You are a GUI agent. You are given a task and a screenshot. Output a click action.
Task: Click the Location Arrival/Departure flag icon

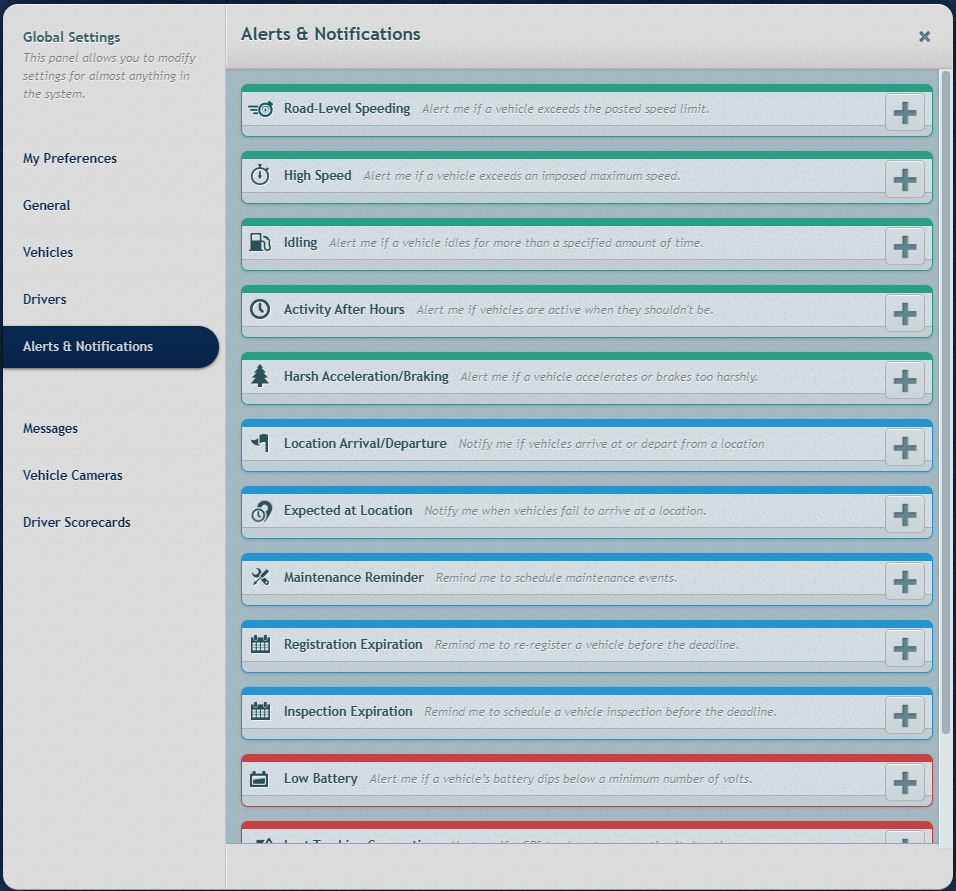pos(260,444)
